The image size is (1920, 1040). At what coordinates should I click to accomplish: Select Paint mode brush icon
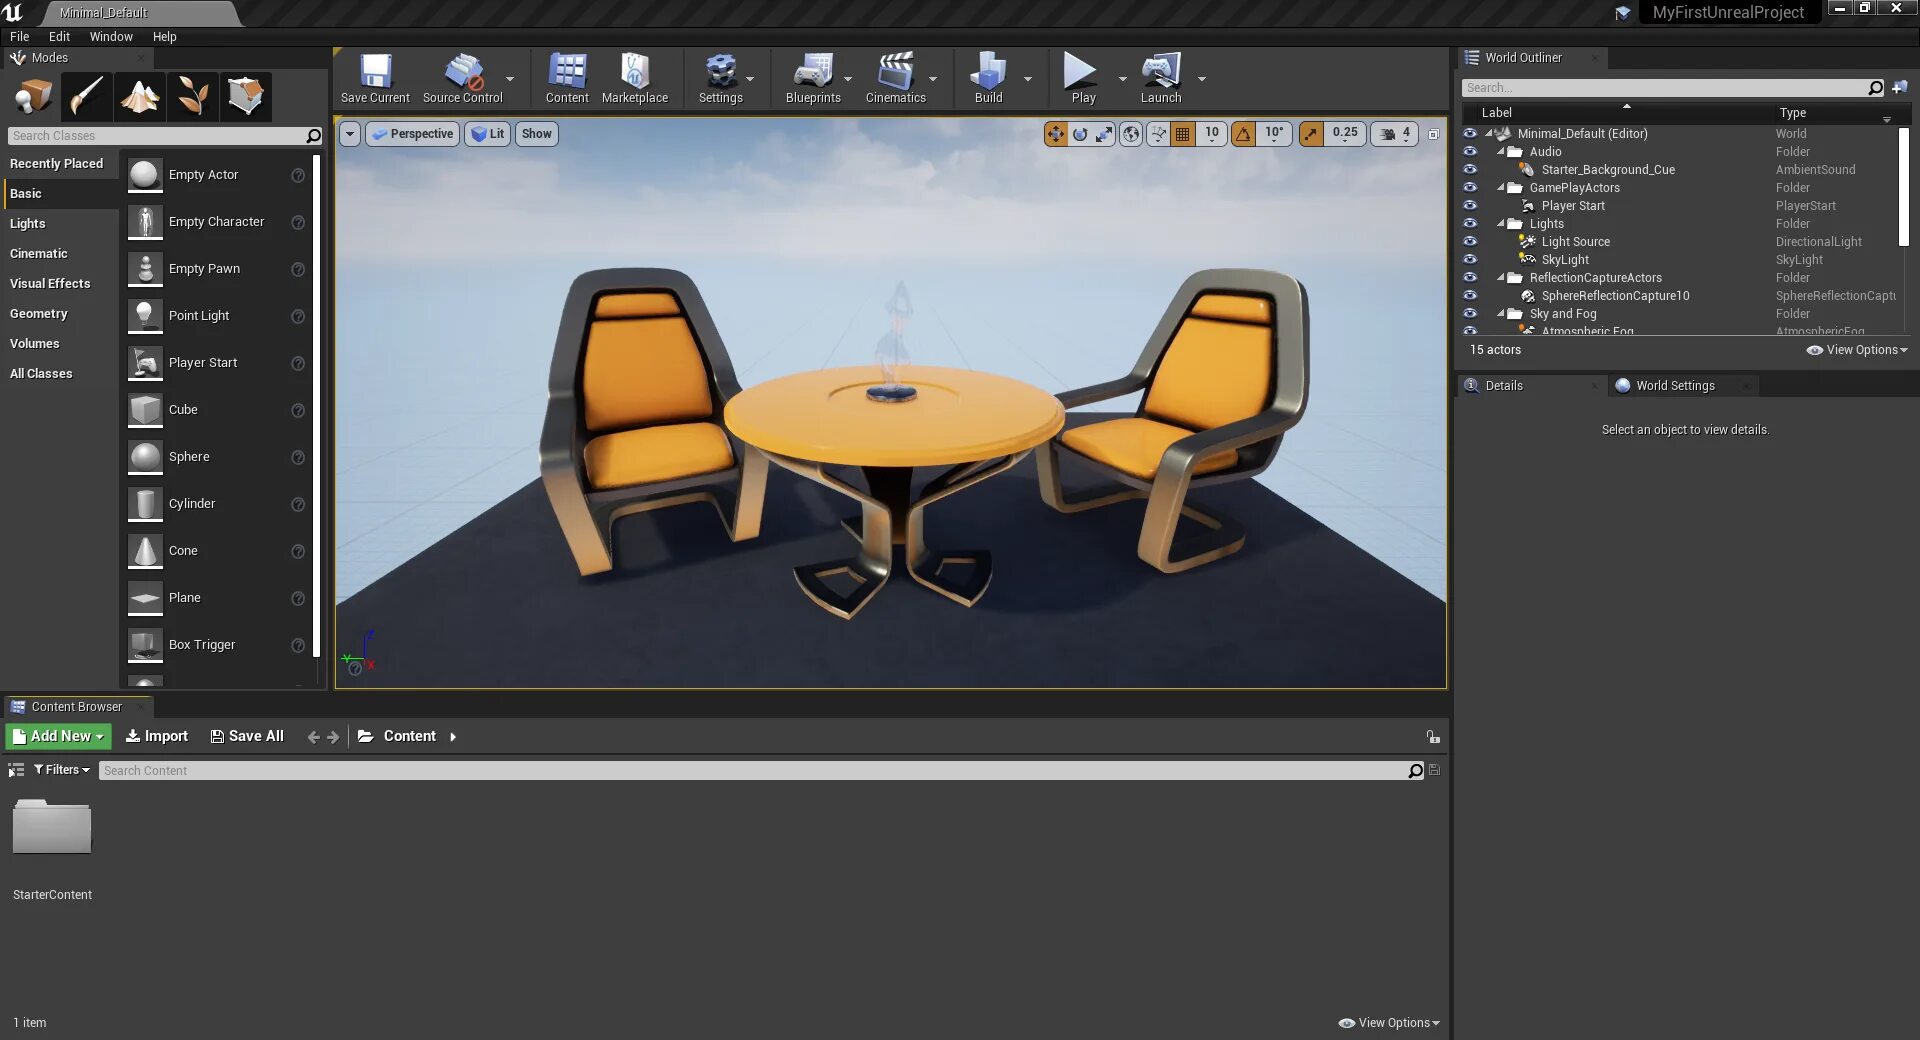tap(86, 97)
